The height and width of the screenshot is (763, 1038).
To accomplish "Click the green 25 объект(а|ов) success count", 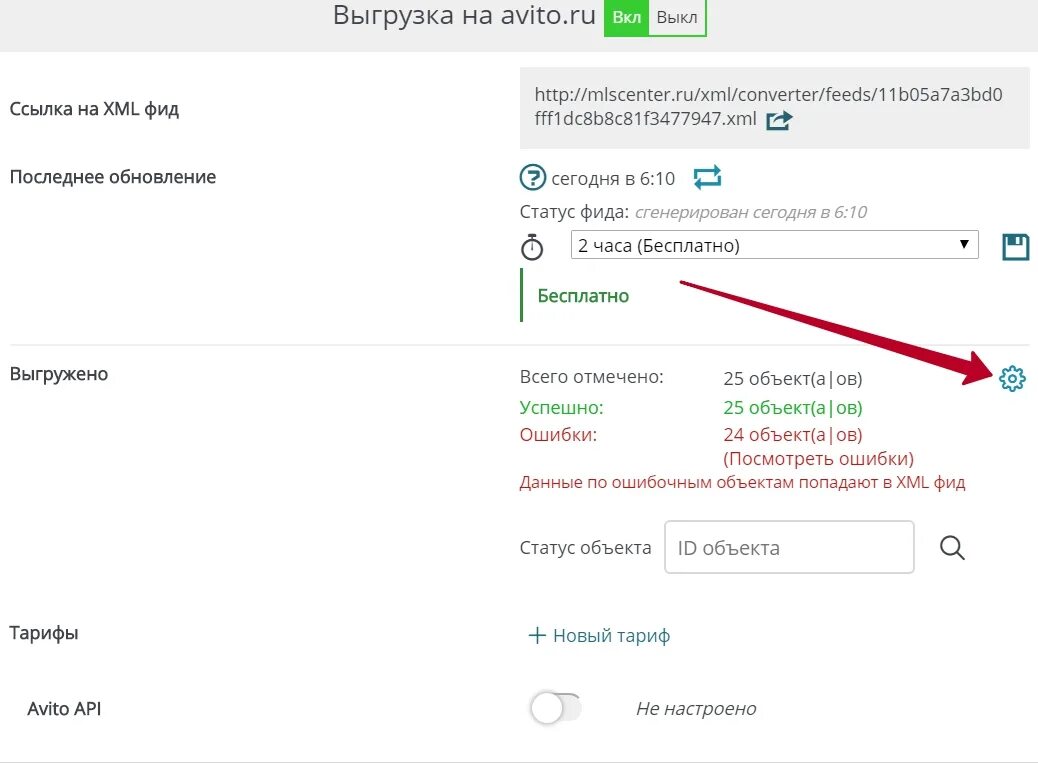I will [792, 408].
